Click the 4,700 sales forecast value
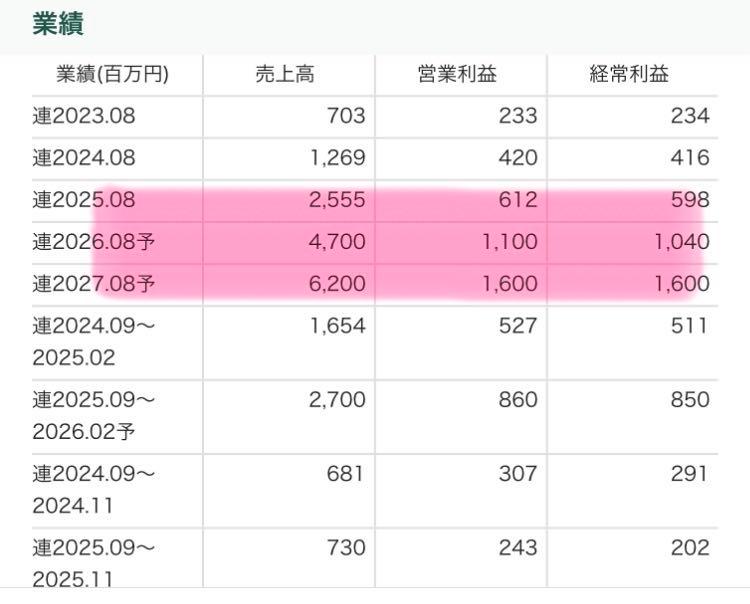Viewport: 750px width, 604px height. coord(338,242)
